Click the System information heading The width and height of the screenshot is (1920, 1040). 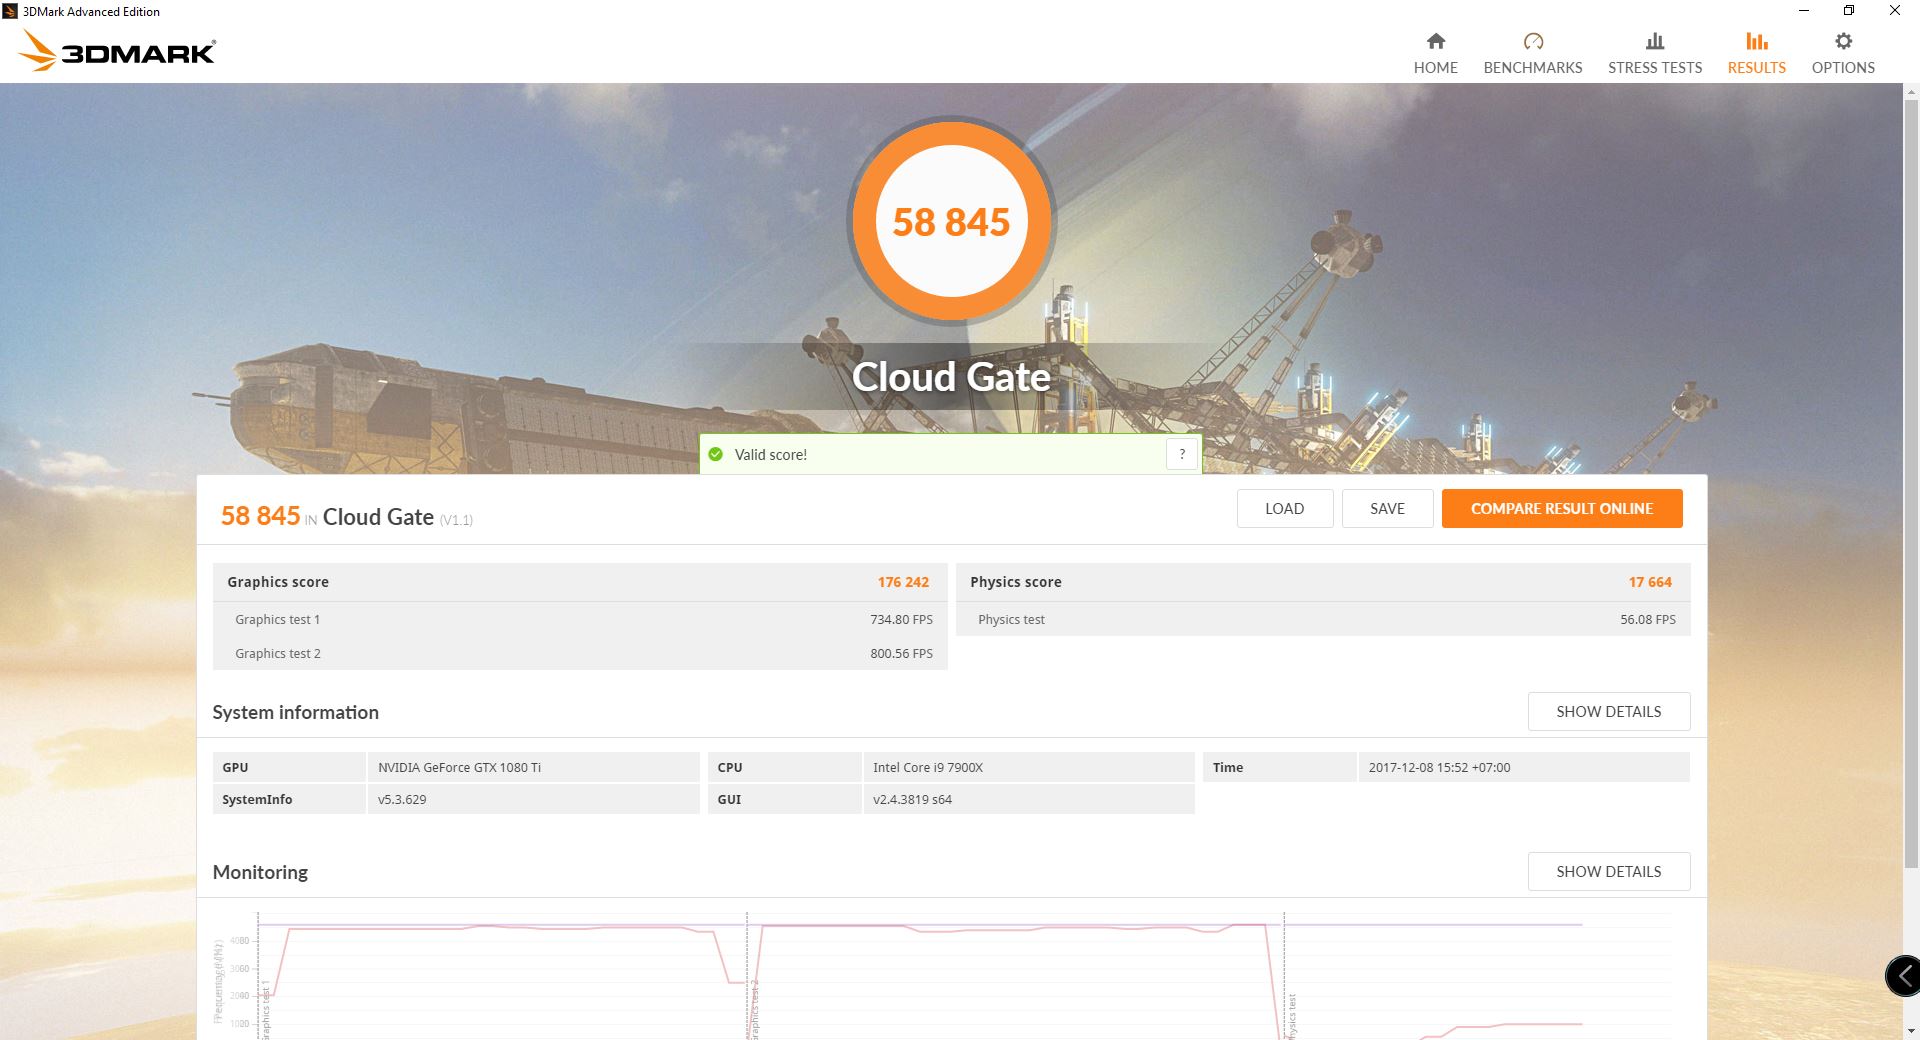point(295,712)
